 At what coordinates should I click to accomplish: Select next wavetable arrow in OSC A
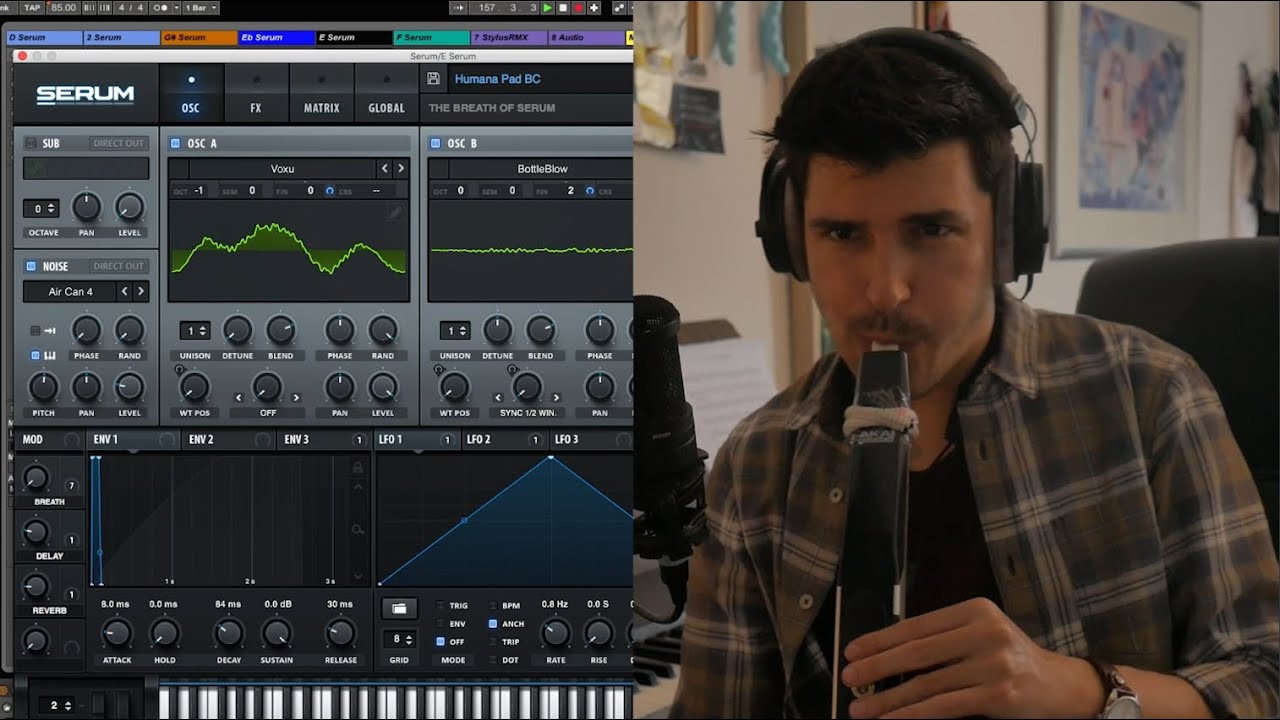(401, 169)
